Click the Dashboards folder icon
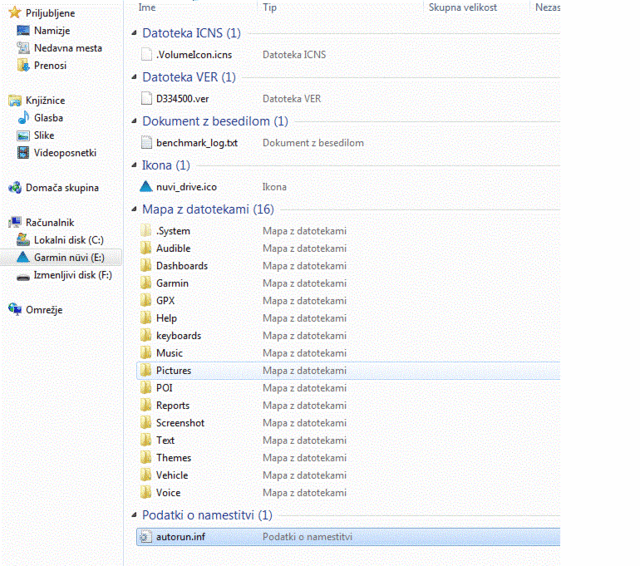The image size is (640, 566). 146,266
